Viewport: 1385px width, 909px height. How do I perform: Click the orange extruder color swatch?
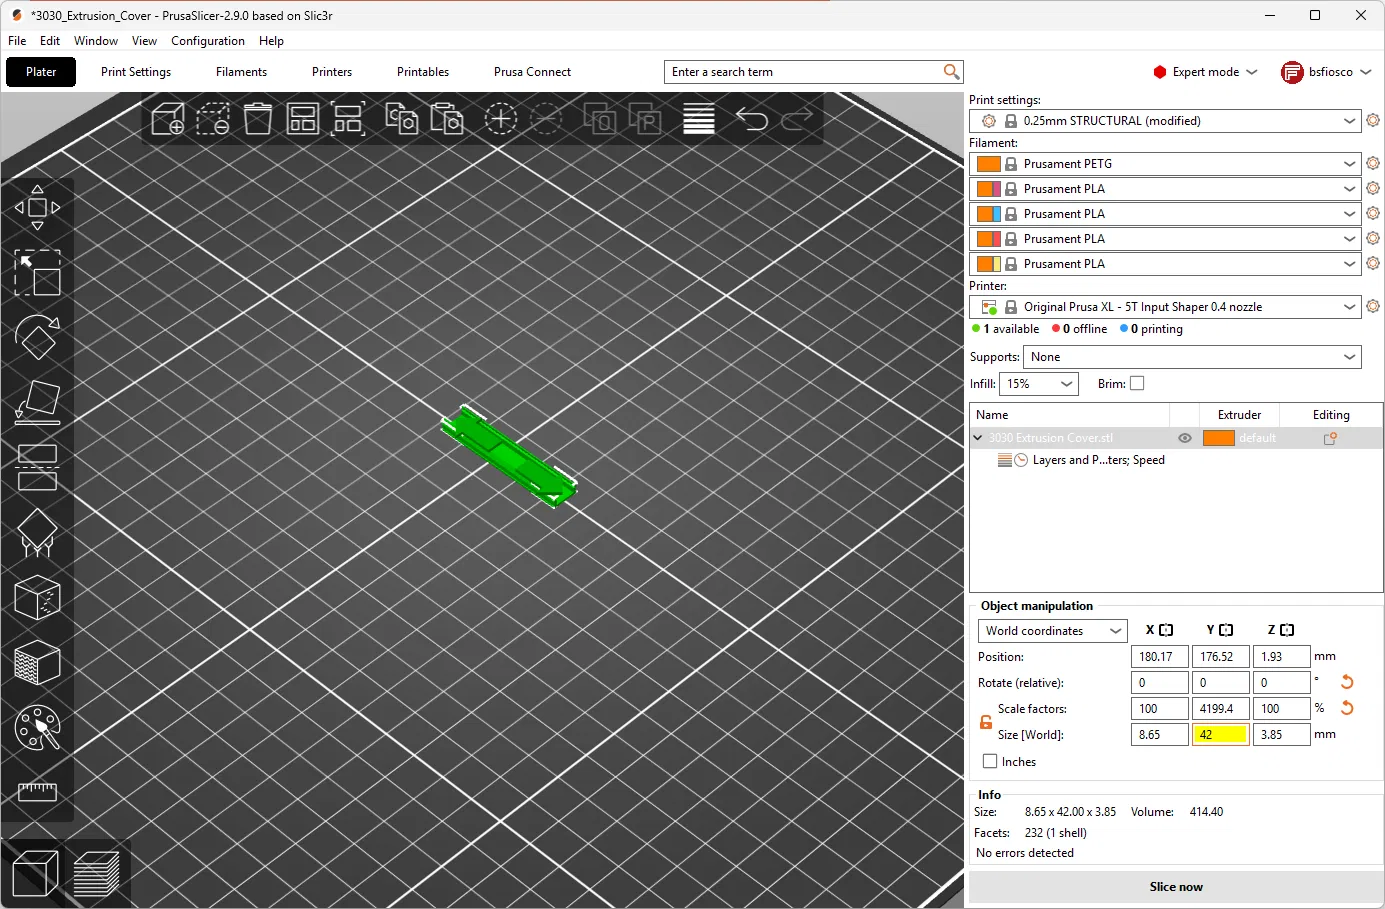[x=1218, y=438]
